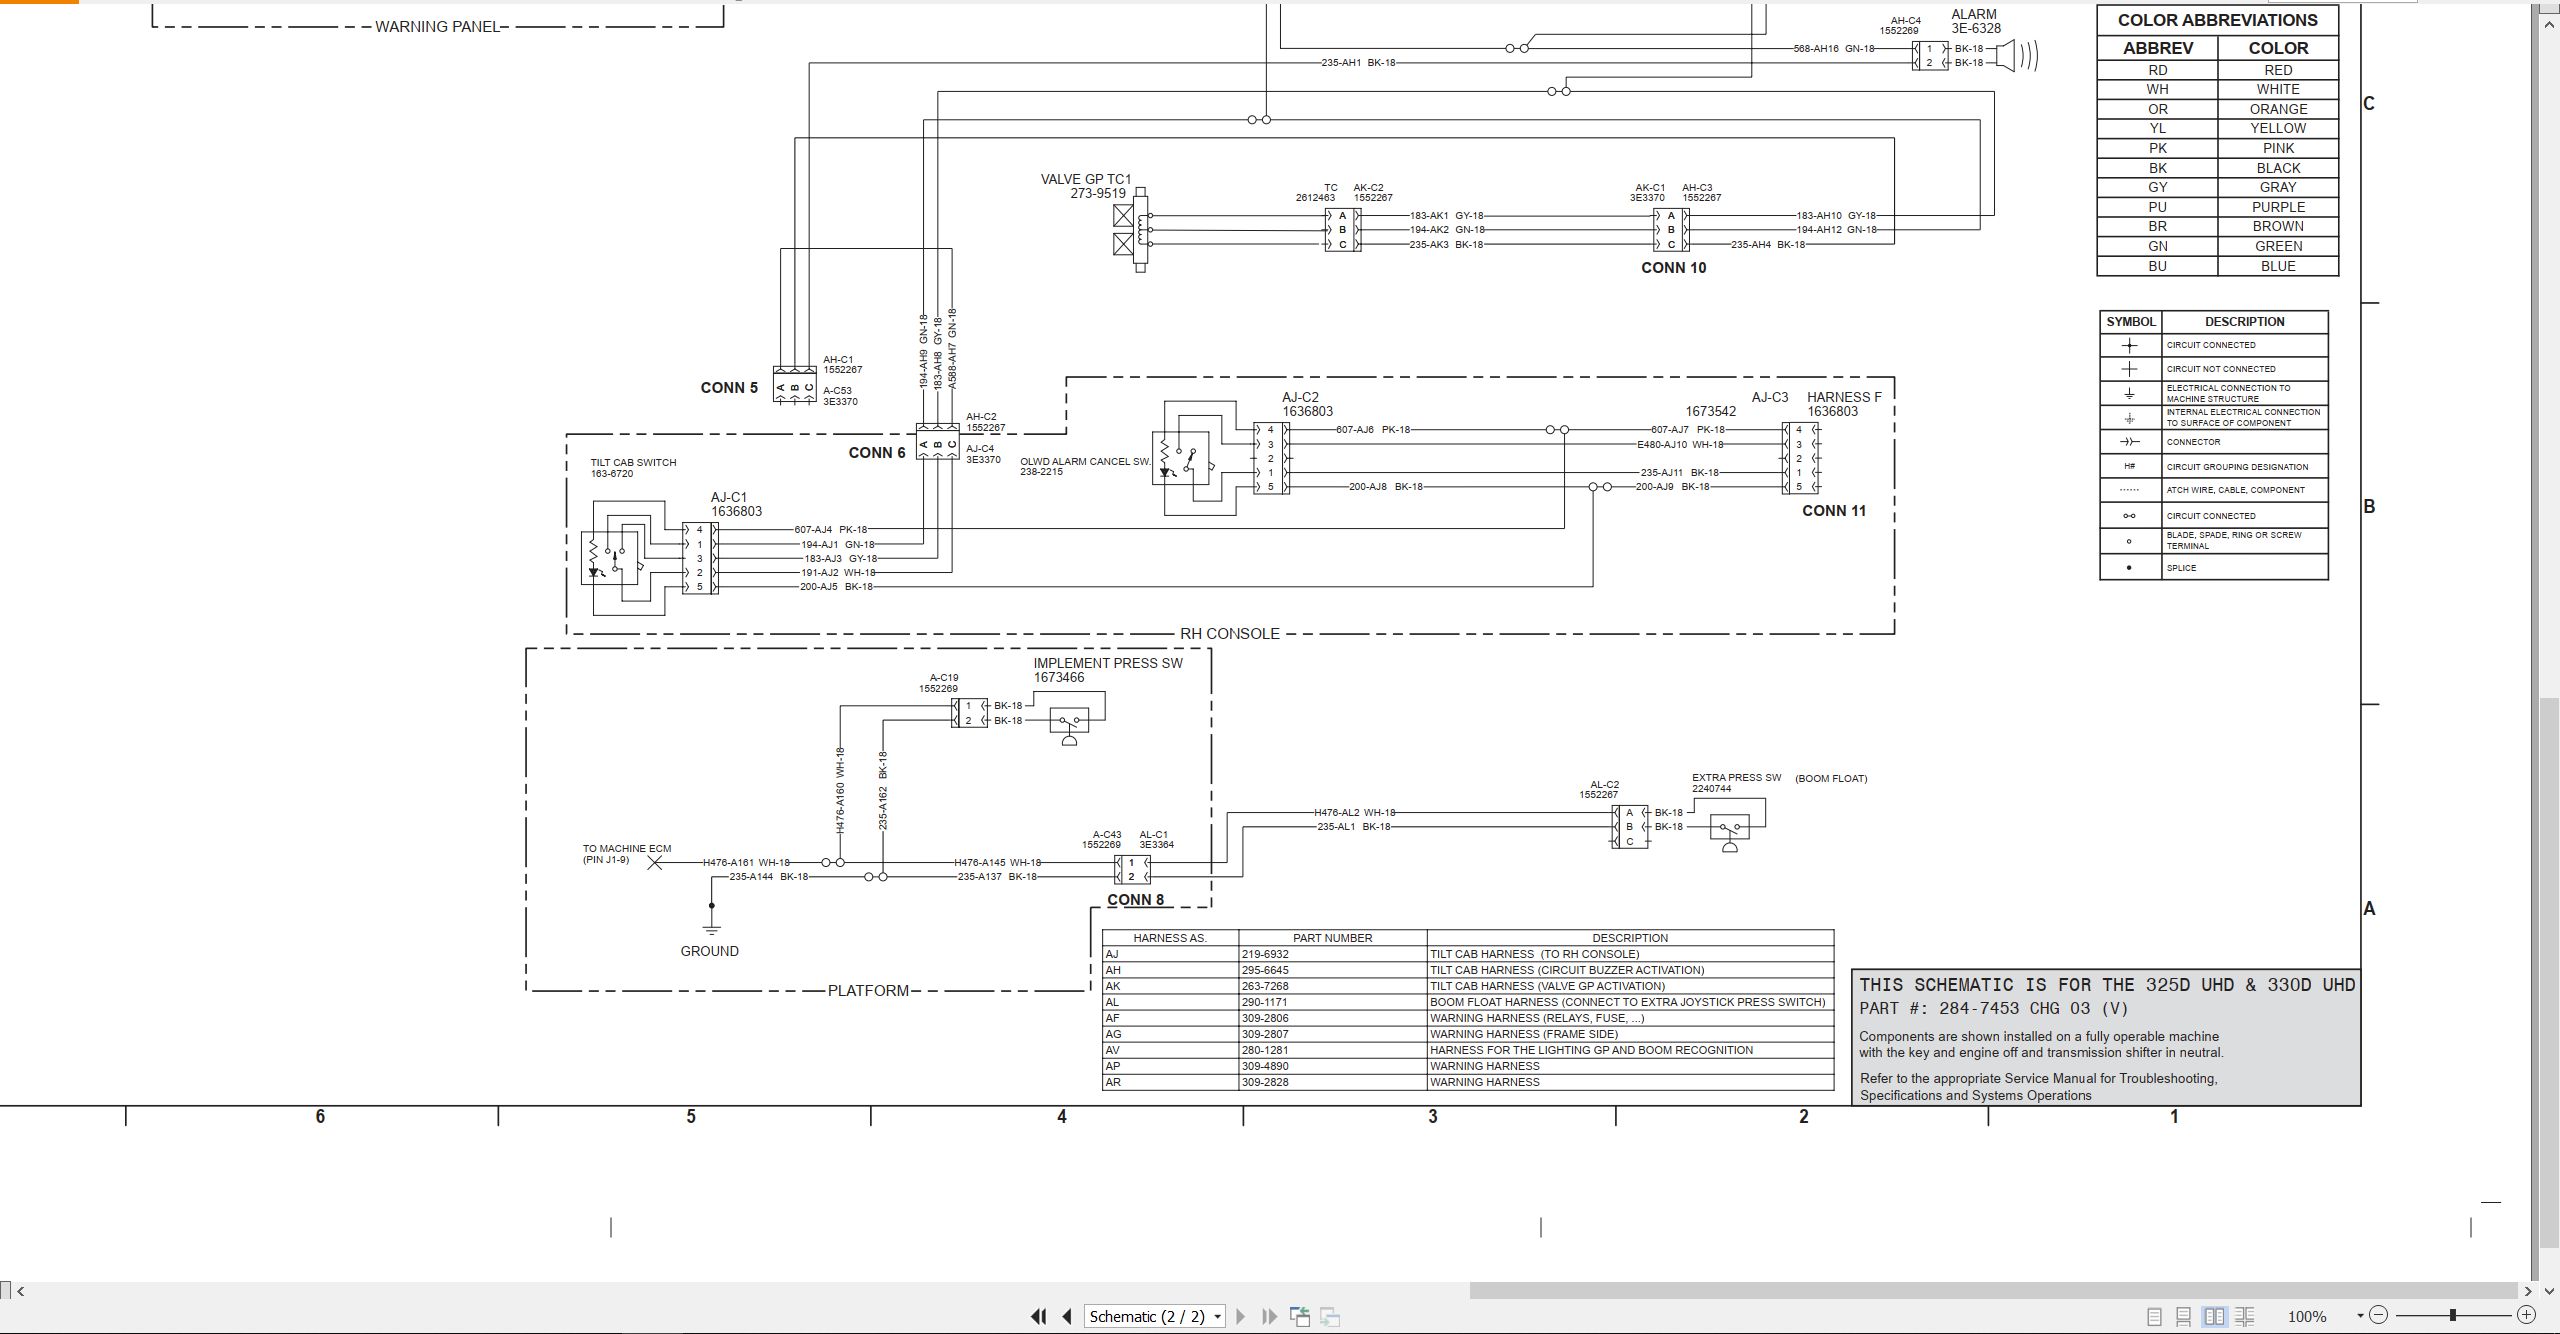
Task: Click the alarm speaker symbol
Action: (x=2016, y=55)
